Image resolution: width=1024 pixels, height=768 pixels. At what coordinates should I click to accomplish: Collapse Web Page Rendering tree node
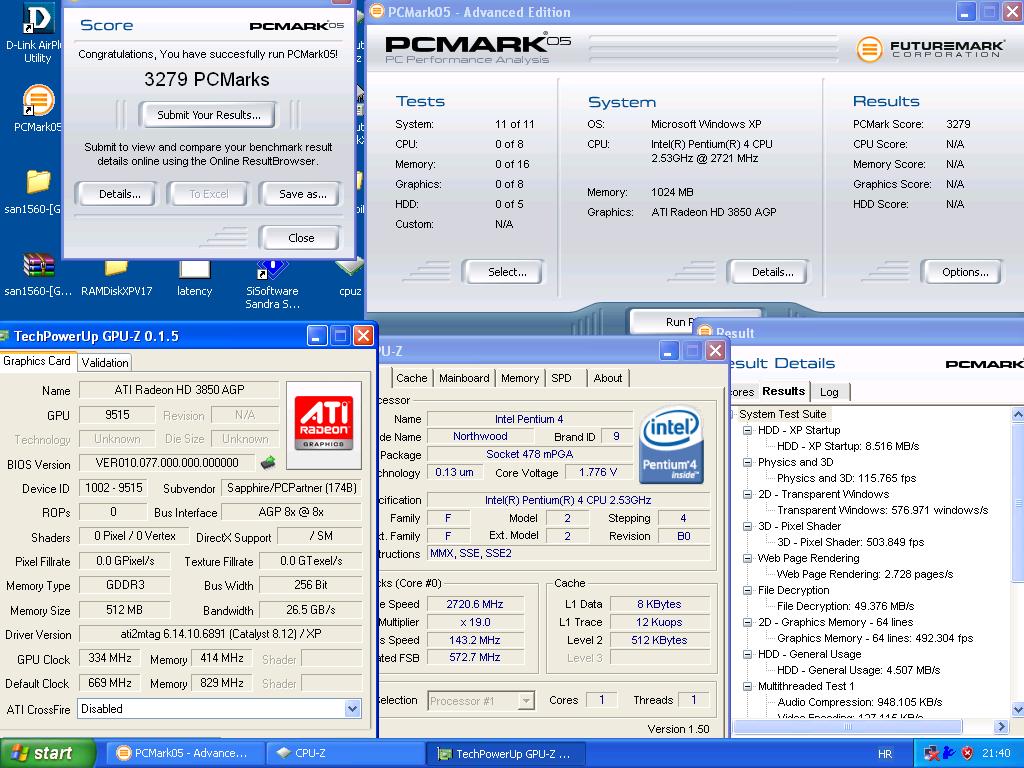[747, 558]
